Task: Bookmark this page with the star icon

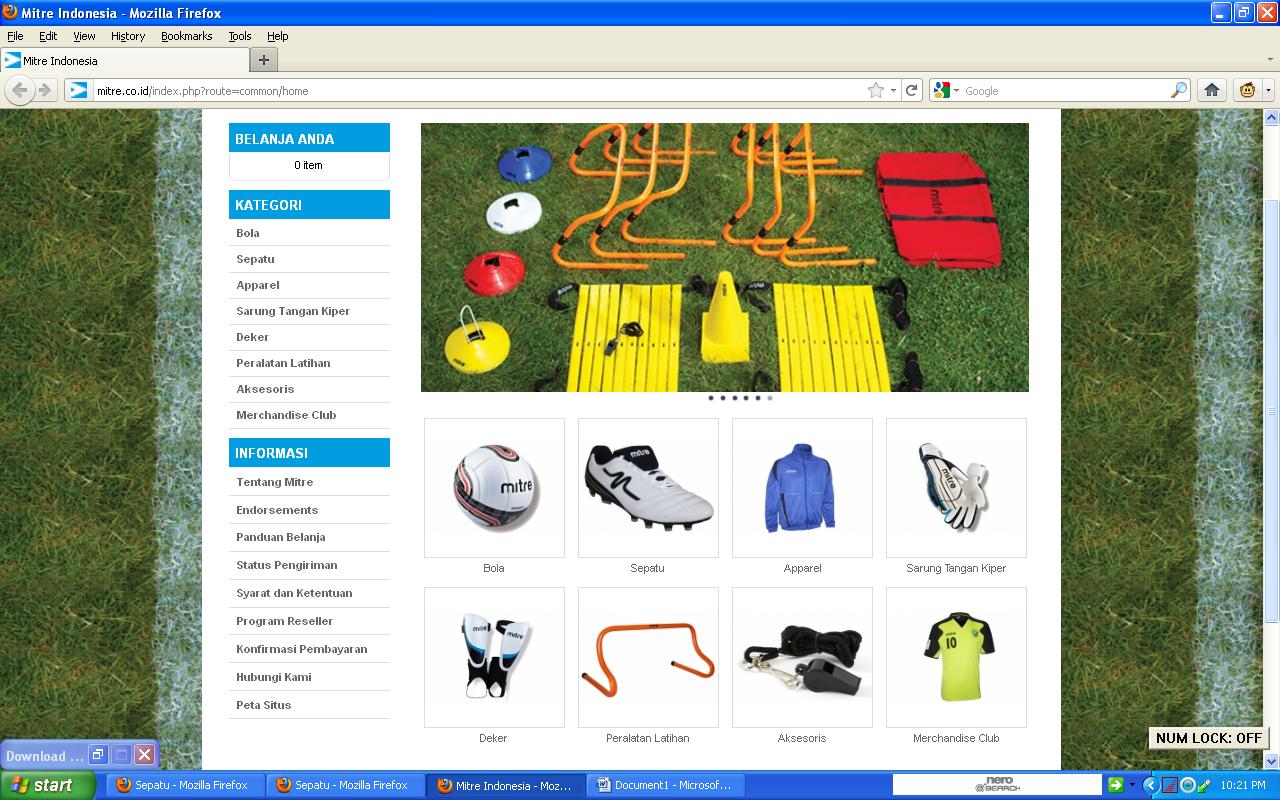Action: click(876, 90)
